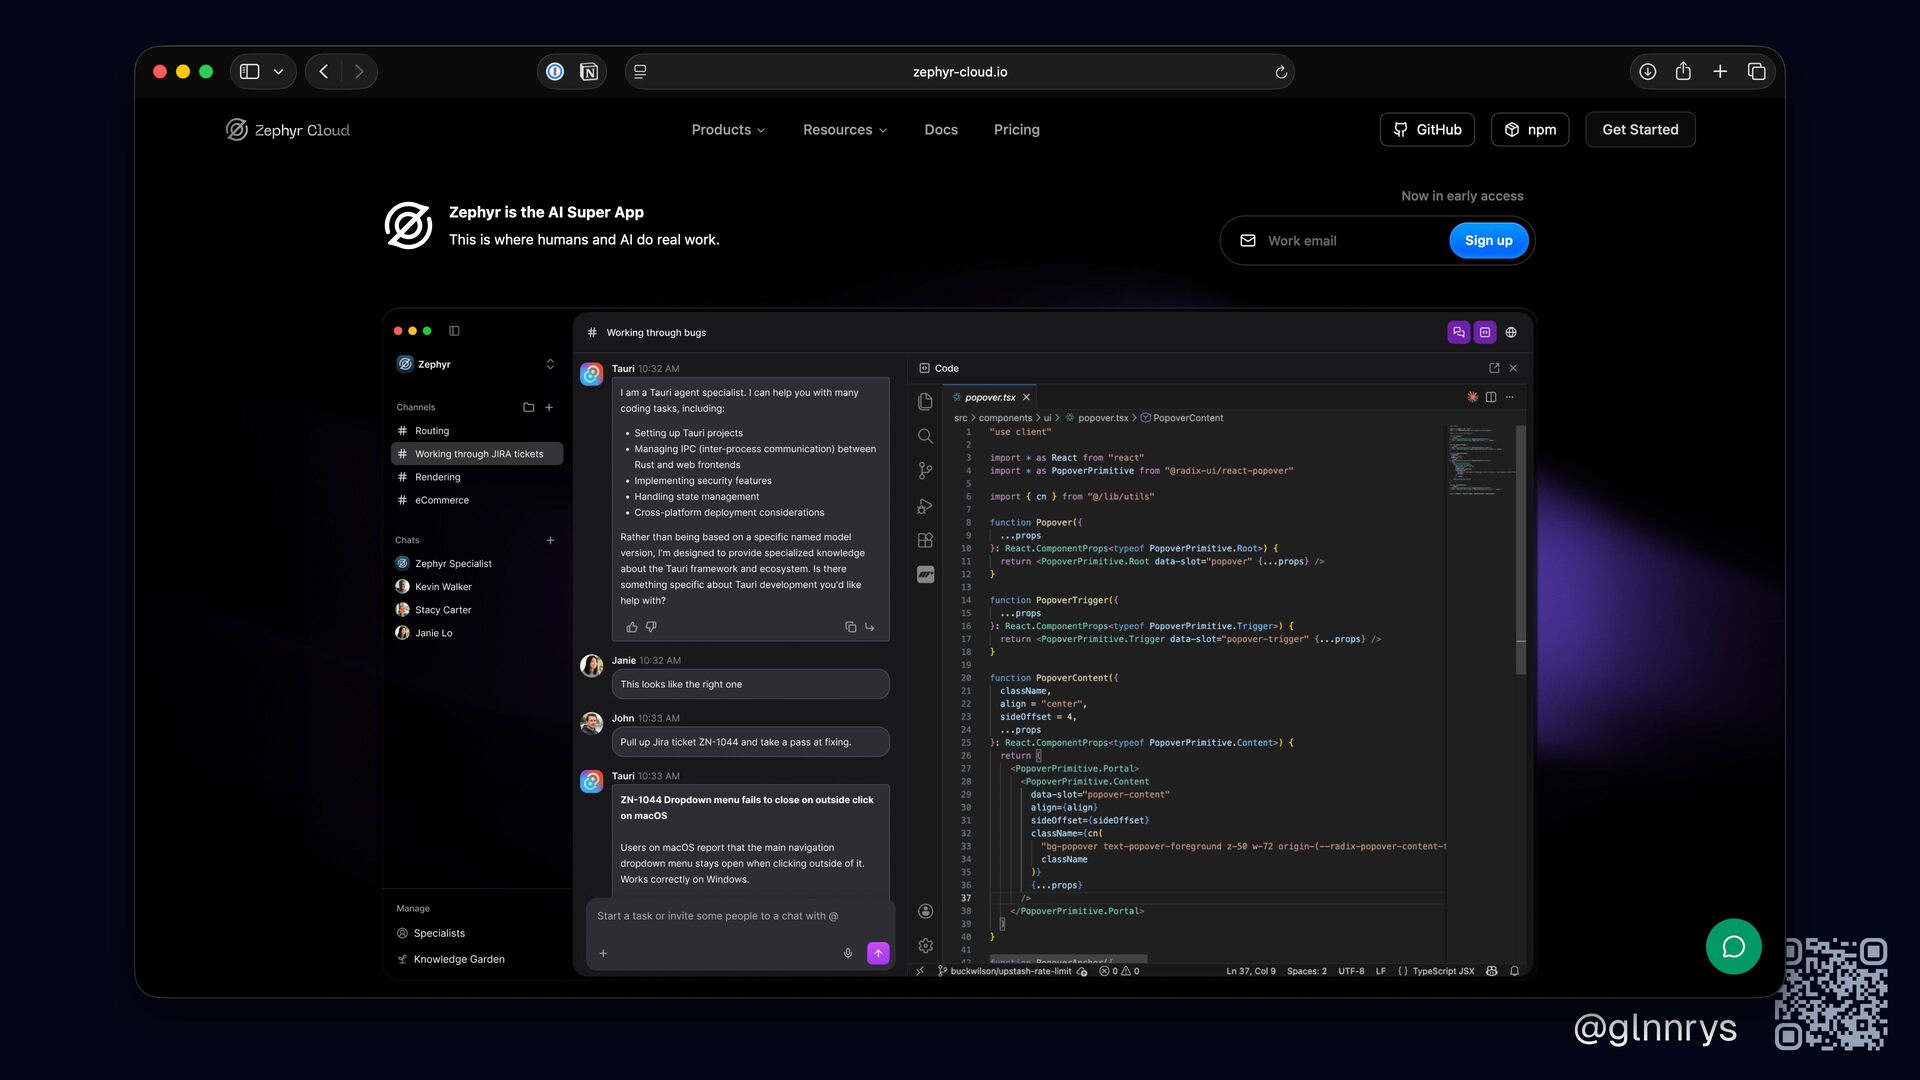Click the Notion extension icon
1920x1080 pixels.
pyautogui.click(x=589, y=72)
